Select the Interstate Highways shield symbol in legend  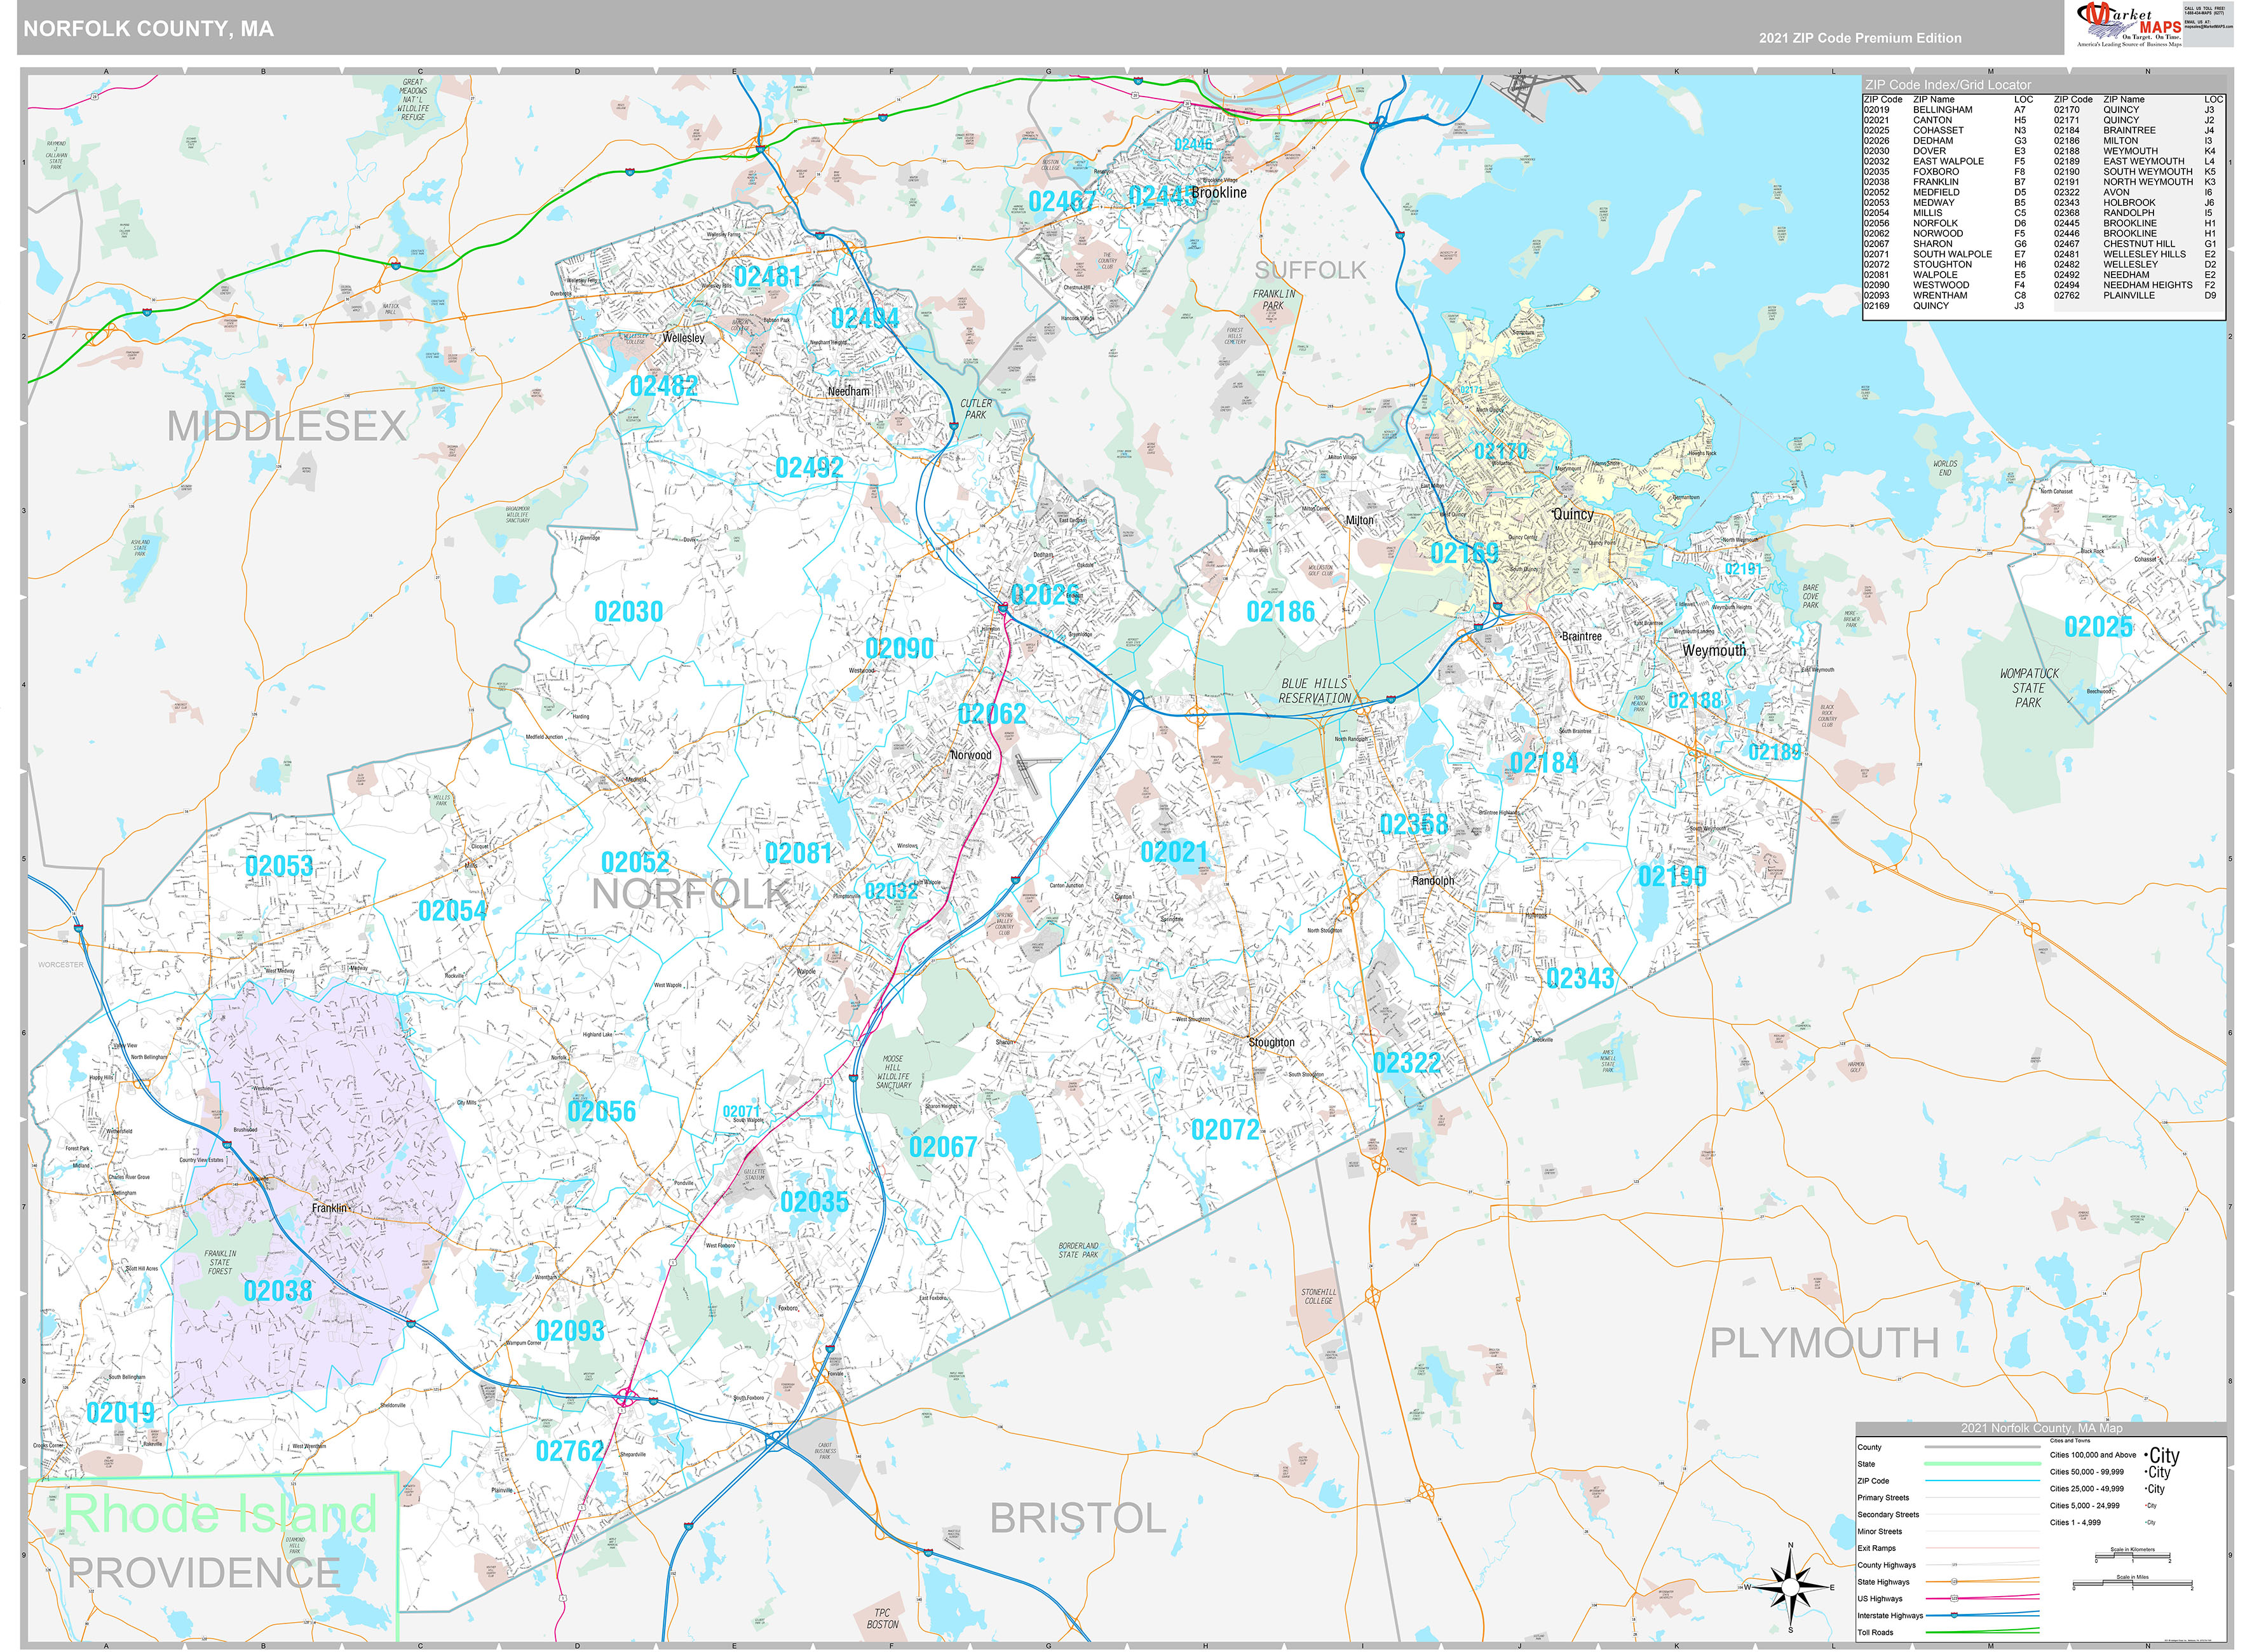click(1954, 1616)
